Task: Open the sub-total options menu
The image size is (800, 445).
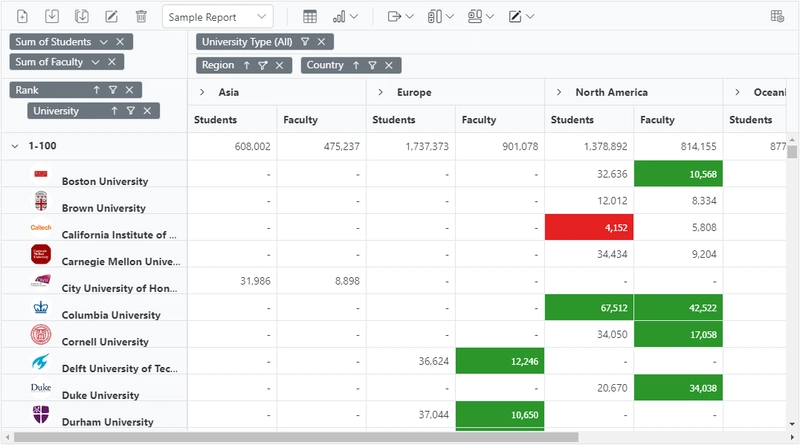Action: pyautogui.click(x=440, y=17)
